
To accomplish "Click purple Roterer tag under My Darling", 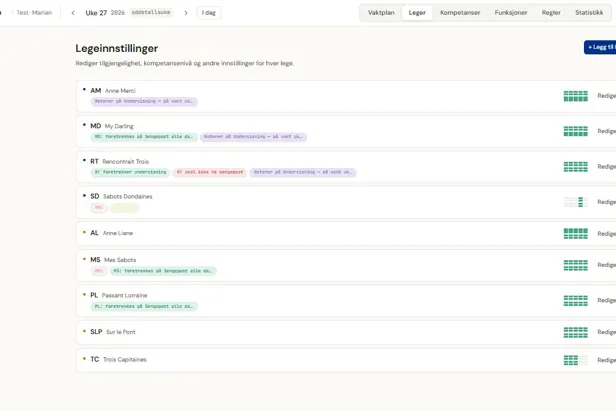I will [x=253, y=137].
